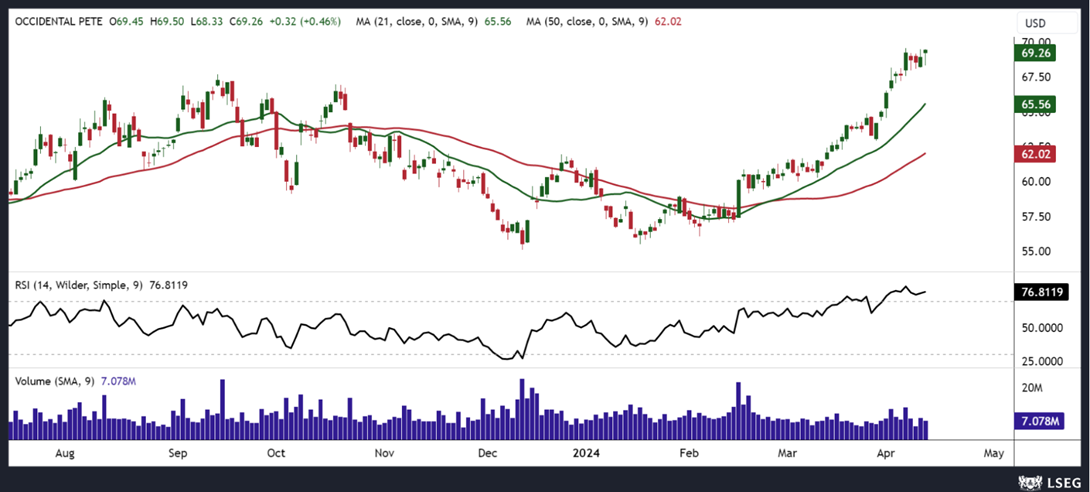Click the OCCIDENTAL PETE symbol title
This screenshot has width=1090, height=492.
click(x=56, y=22)
